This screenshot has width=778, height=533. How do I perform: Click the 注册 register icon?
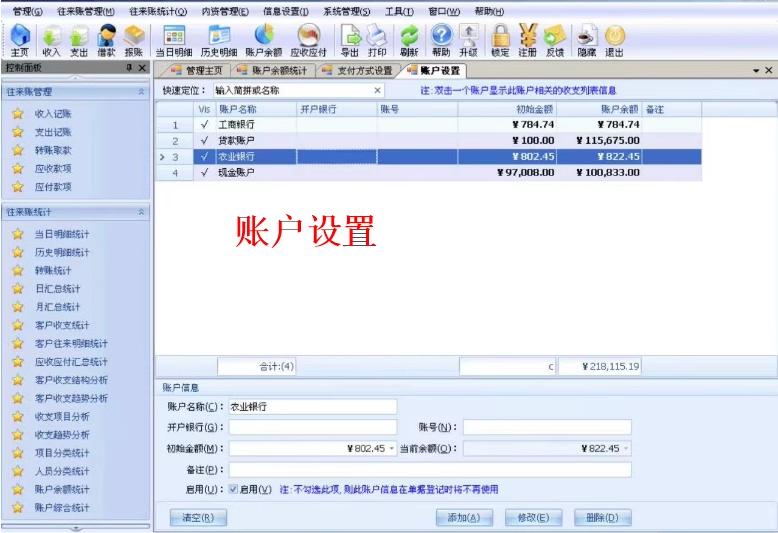[x=527, y=41]
